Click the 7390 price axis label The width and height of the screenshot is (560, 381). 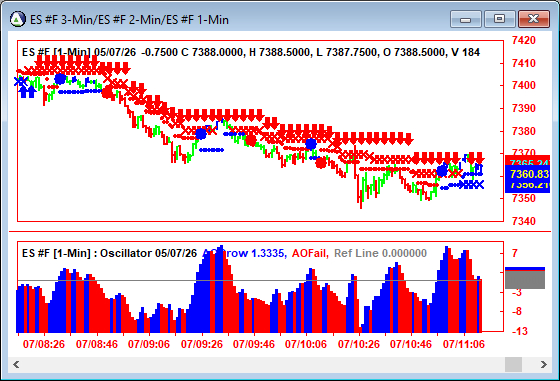pos(524,108)
